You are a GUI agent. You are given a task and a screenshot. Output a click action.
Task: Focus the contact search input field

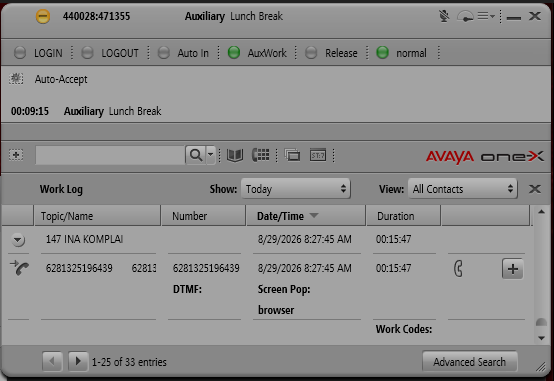coord(110,155)
